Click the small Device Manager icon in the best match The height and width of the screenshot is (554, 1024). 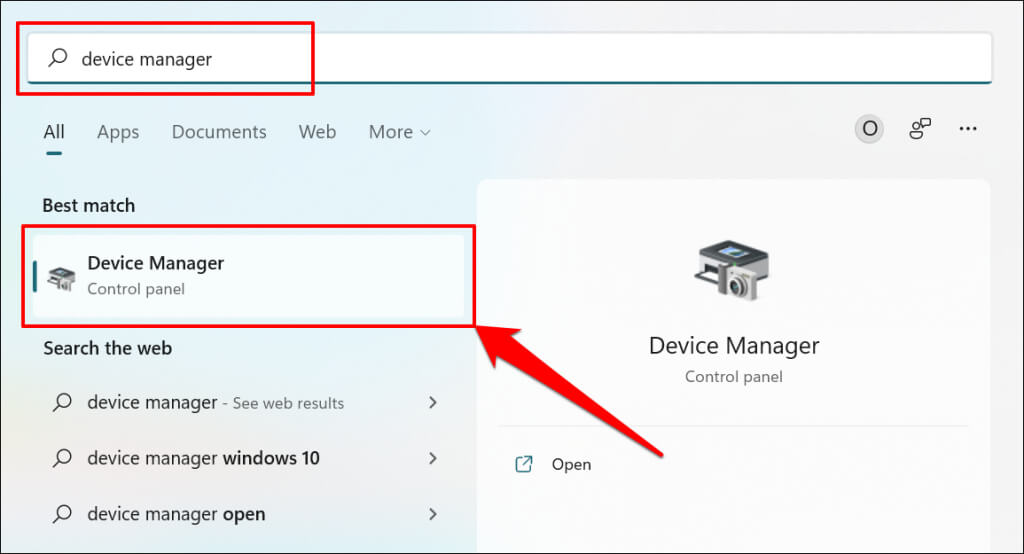(x=61, y=278)
